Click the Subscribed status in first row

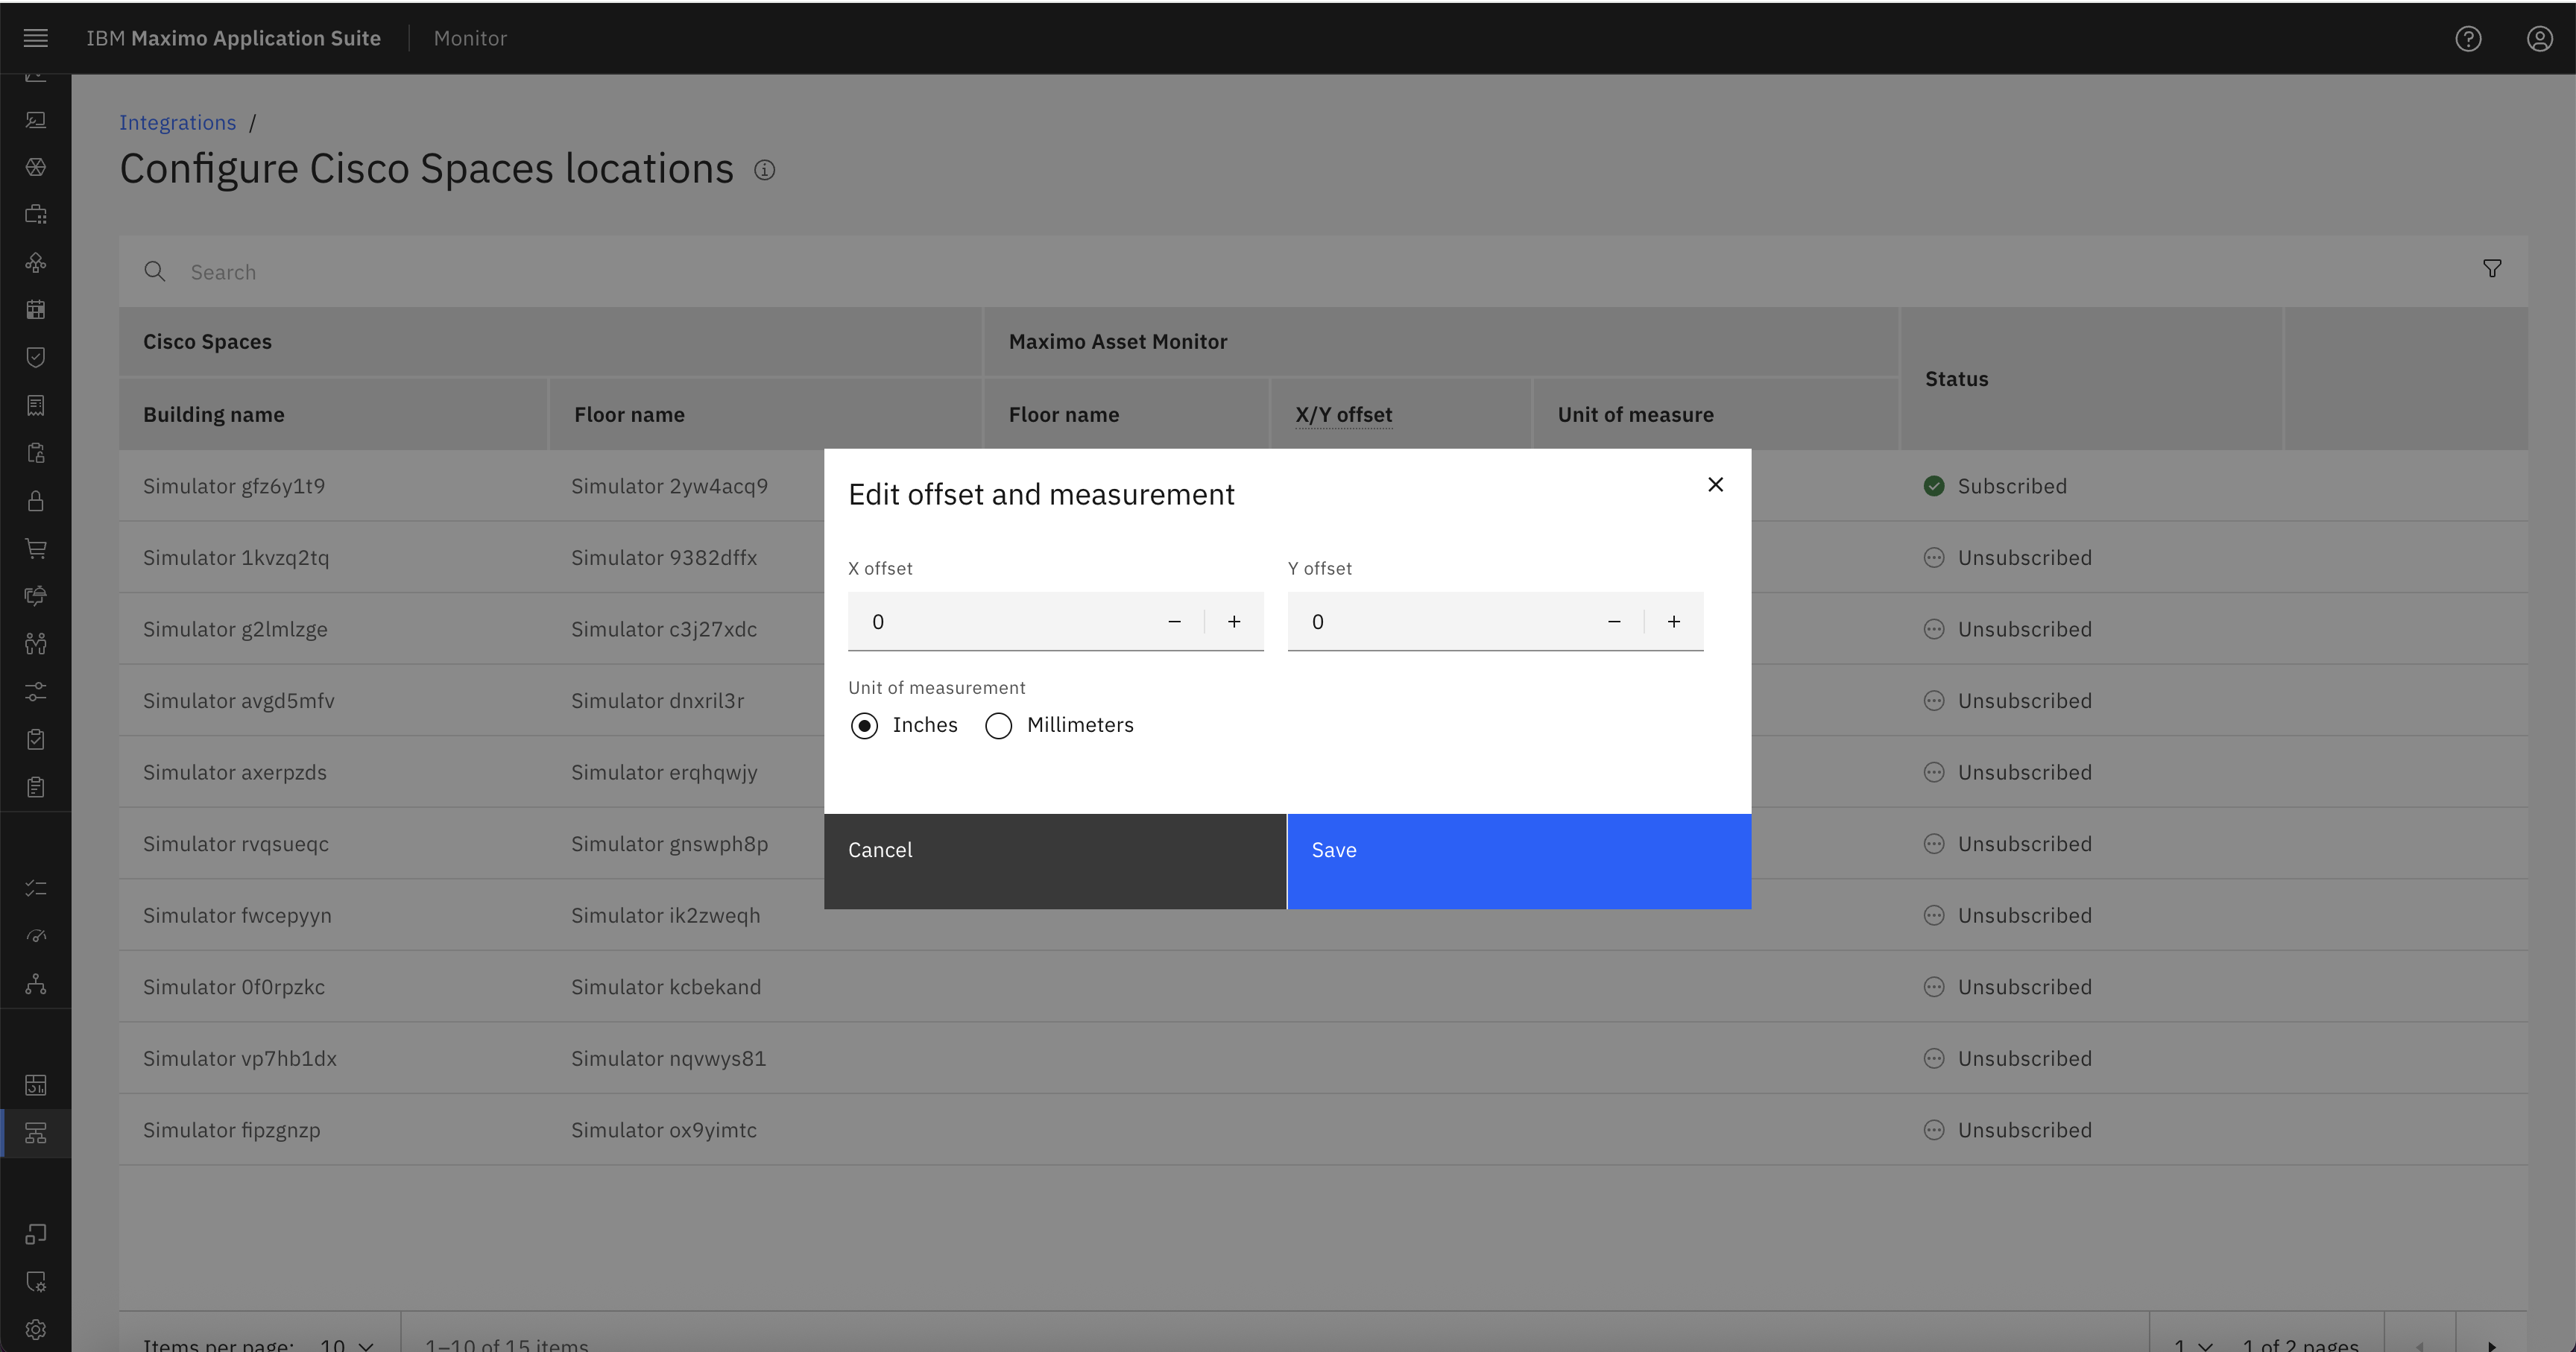[x=1995, y=486]
